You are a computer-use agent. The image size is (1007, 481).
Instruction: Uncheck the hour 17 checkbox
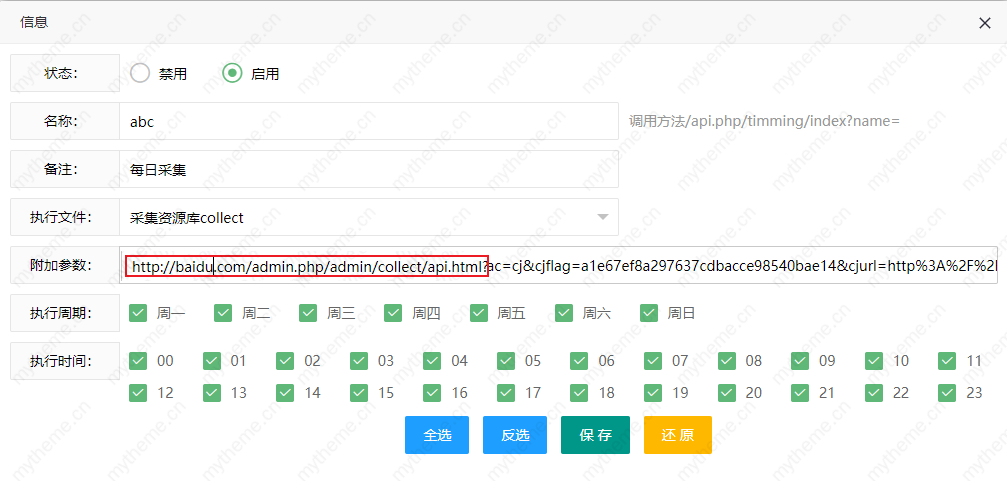(x=506, y=393)
